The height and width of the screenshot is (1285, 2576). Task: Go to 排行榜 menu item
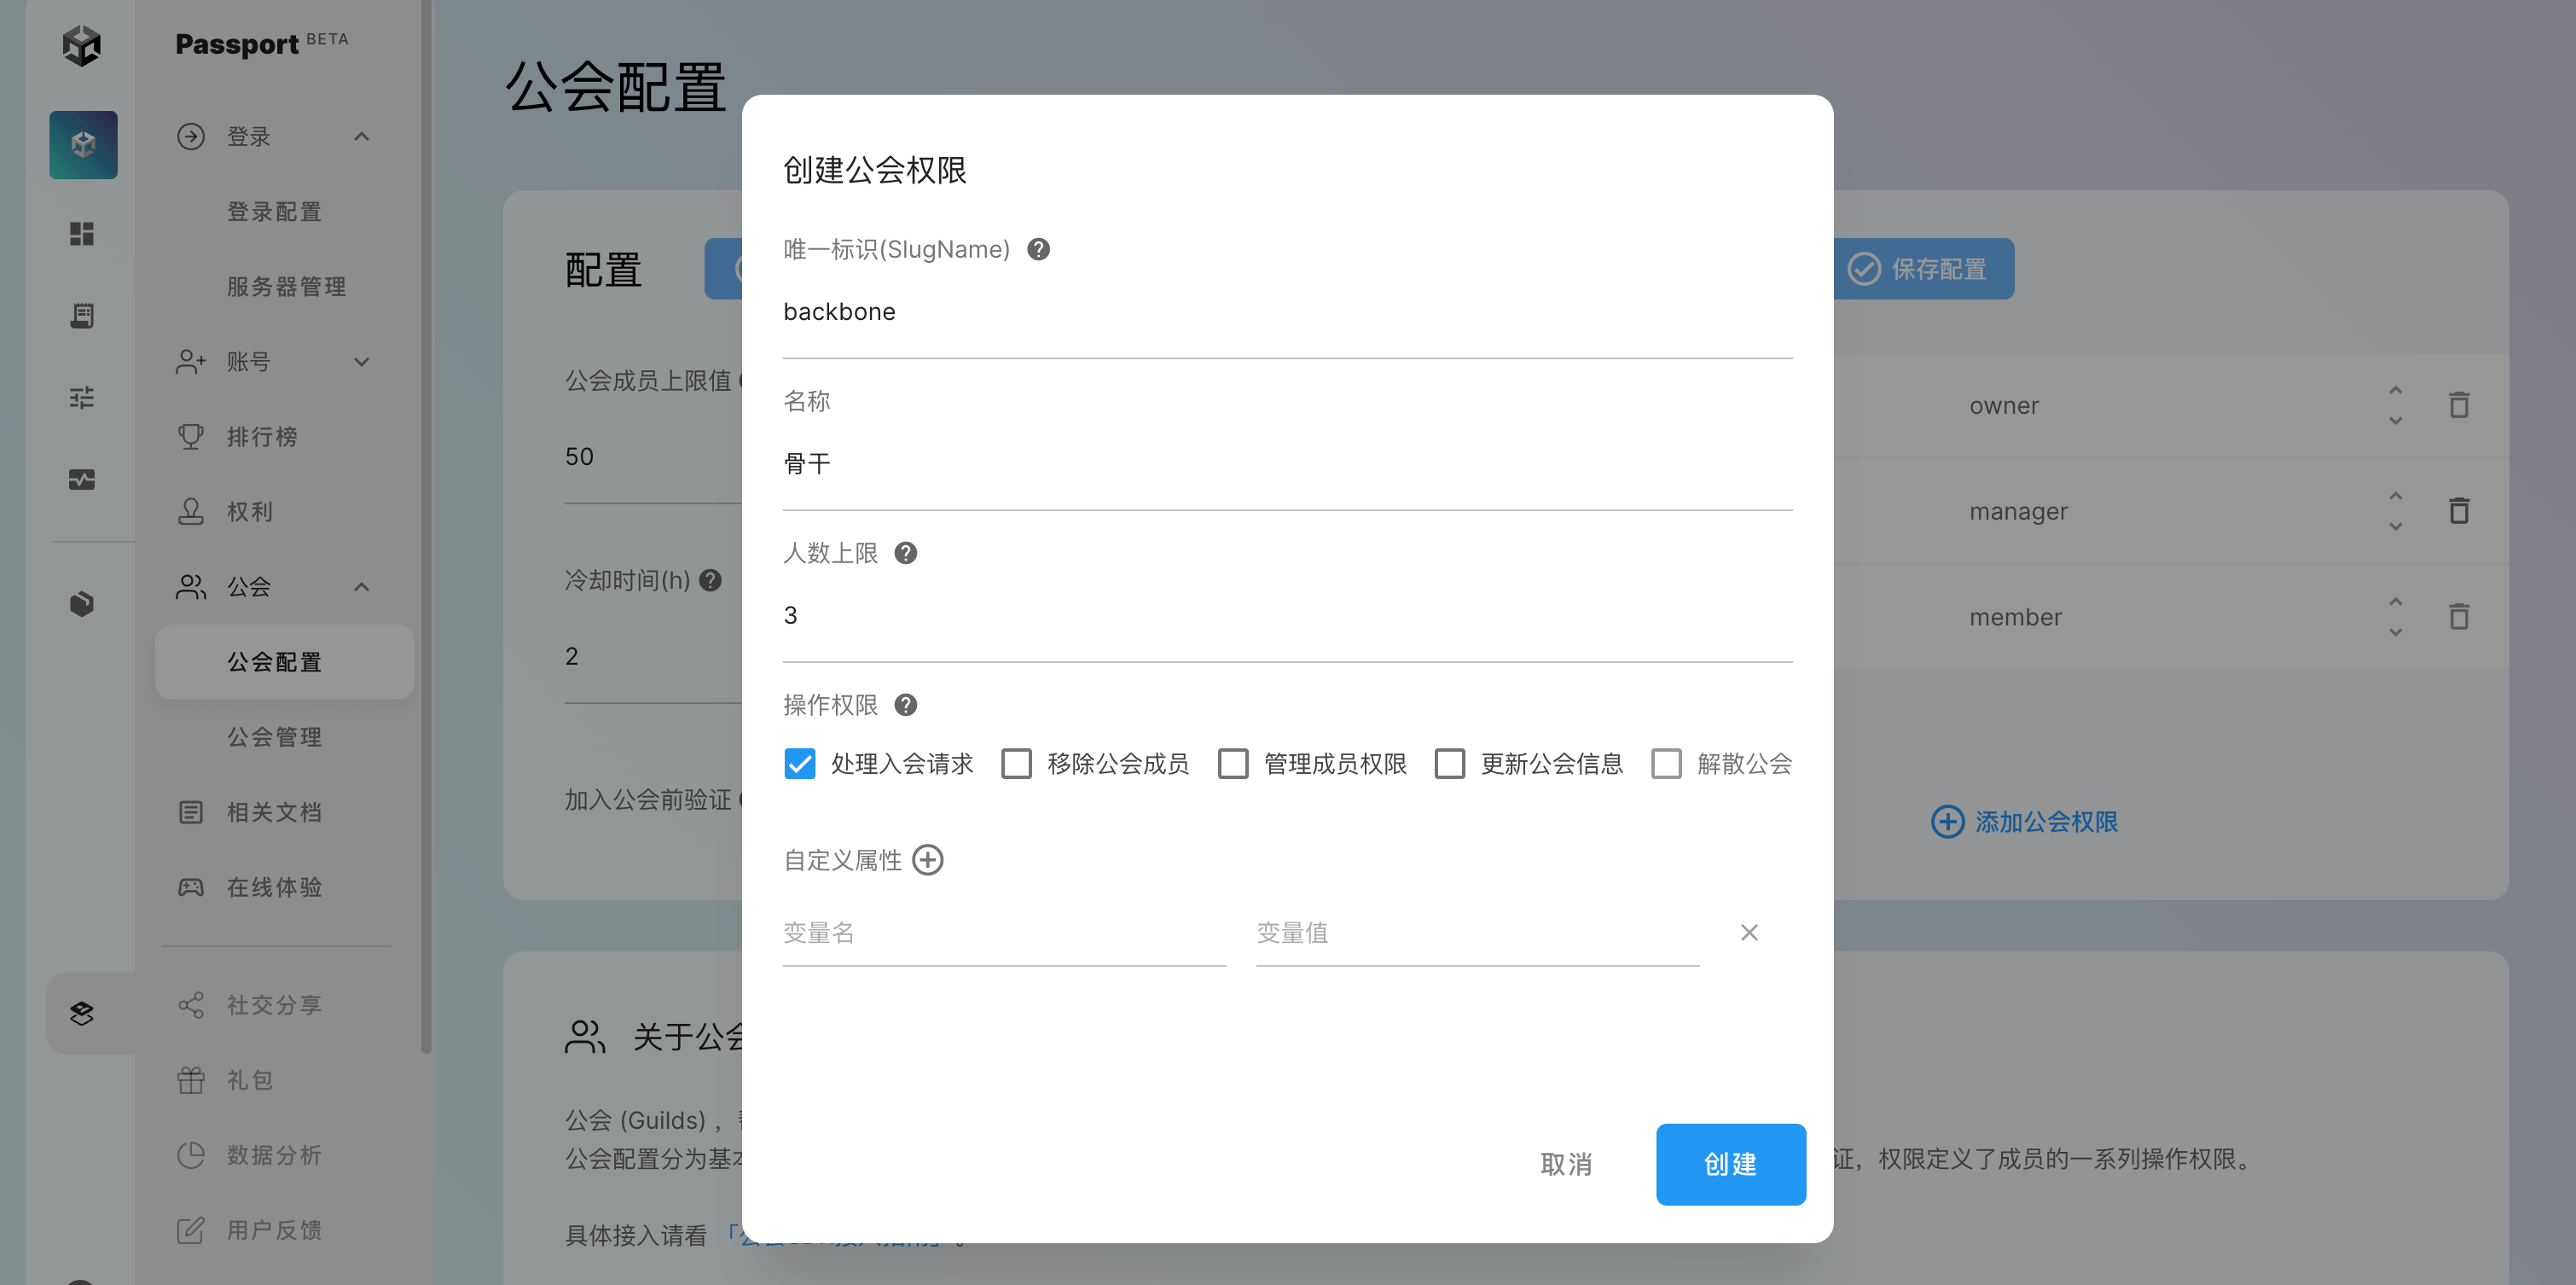(262, 437)
